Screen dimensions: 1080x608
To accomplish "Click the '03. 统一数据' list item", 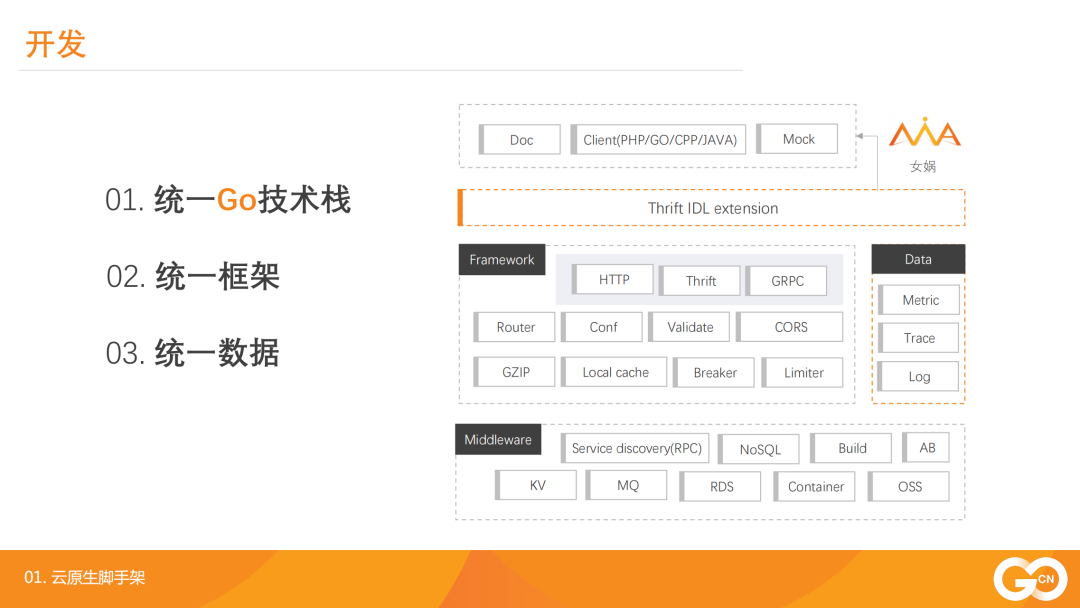I will point(193,353).
